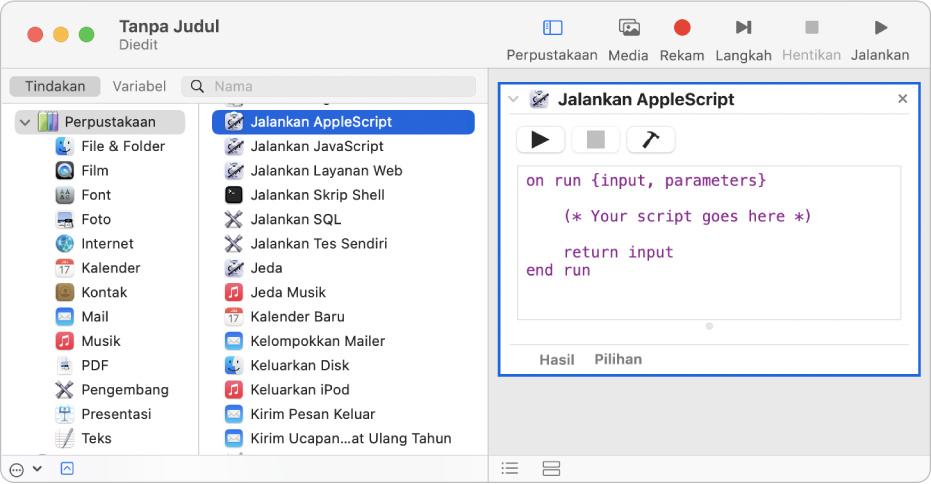Collapse the Jalankan AppleScript action chevron
Image resolution: width=931 pixels, height=484 pixels.
[x=514, y=99]
